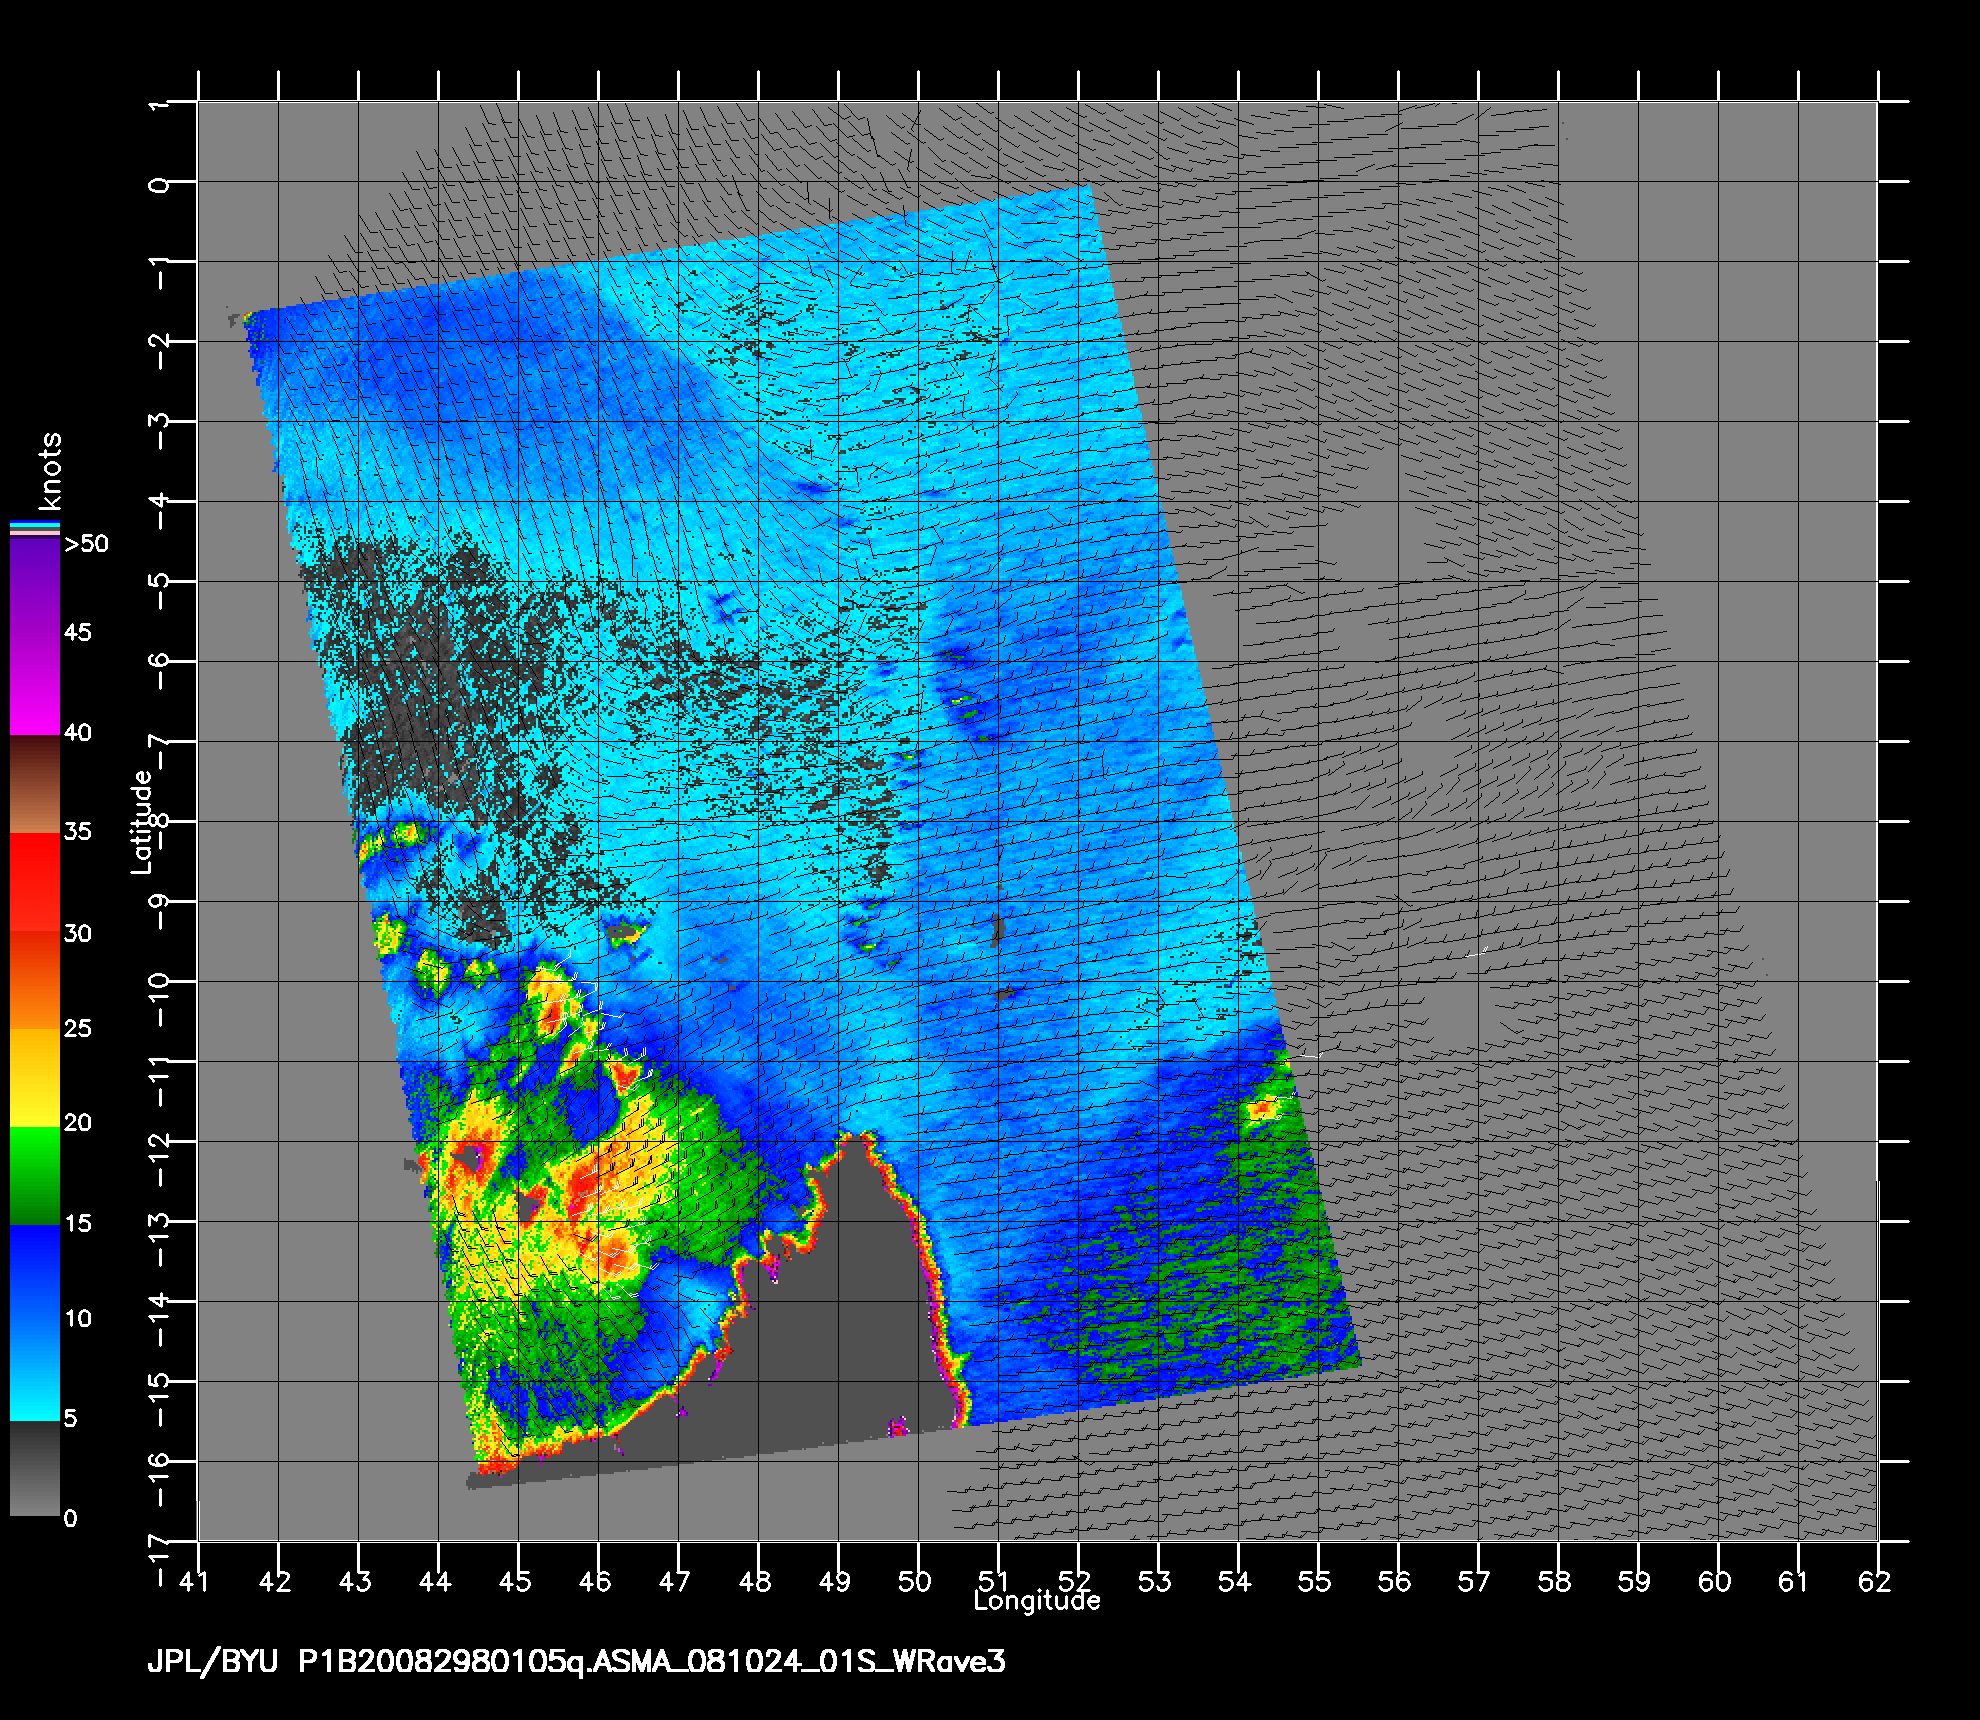Click the file name 'P1B20082980105q.ASMA_081024_01S_WRave3'
Viewport: 1980px width, 1720px height.
click(x=652, y=1662)
